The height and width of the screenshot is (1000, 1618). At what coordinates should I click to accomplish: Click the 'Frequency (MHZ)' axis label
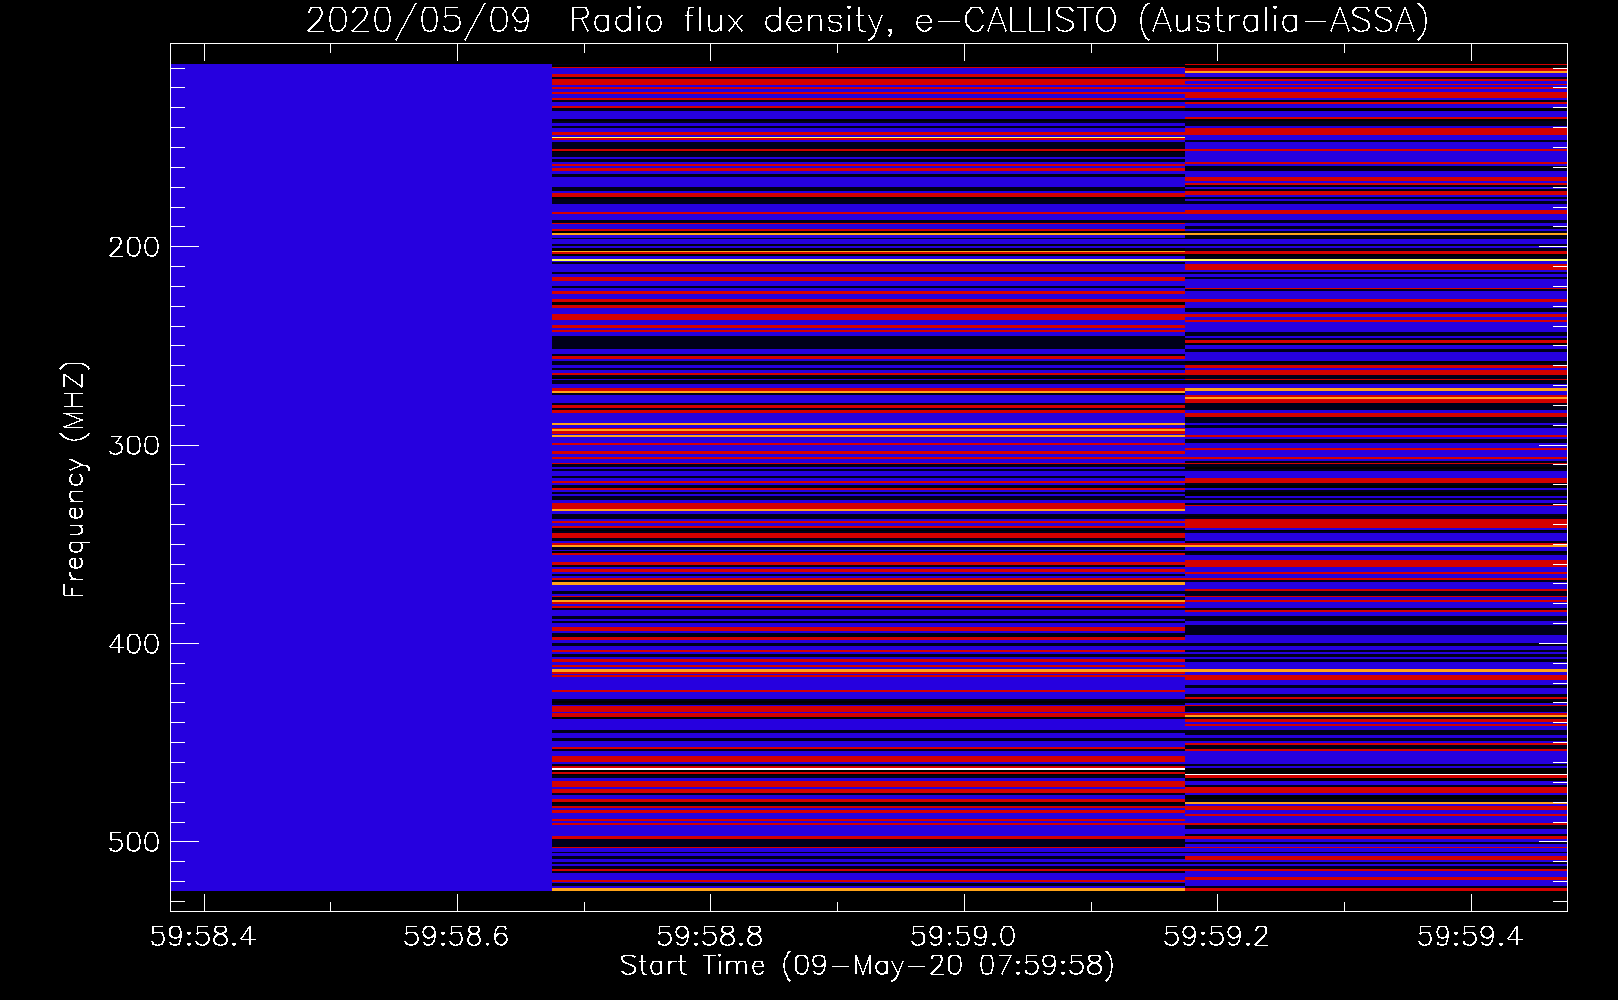75,479
